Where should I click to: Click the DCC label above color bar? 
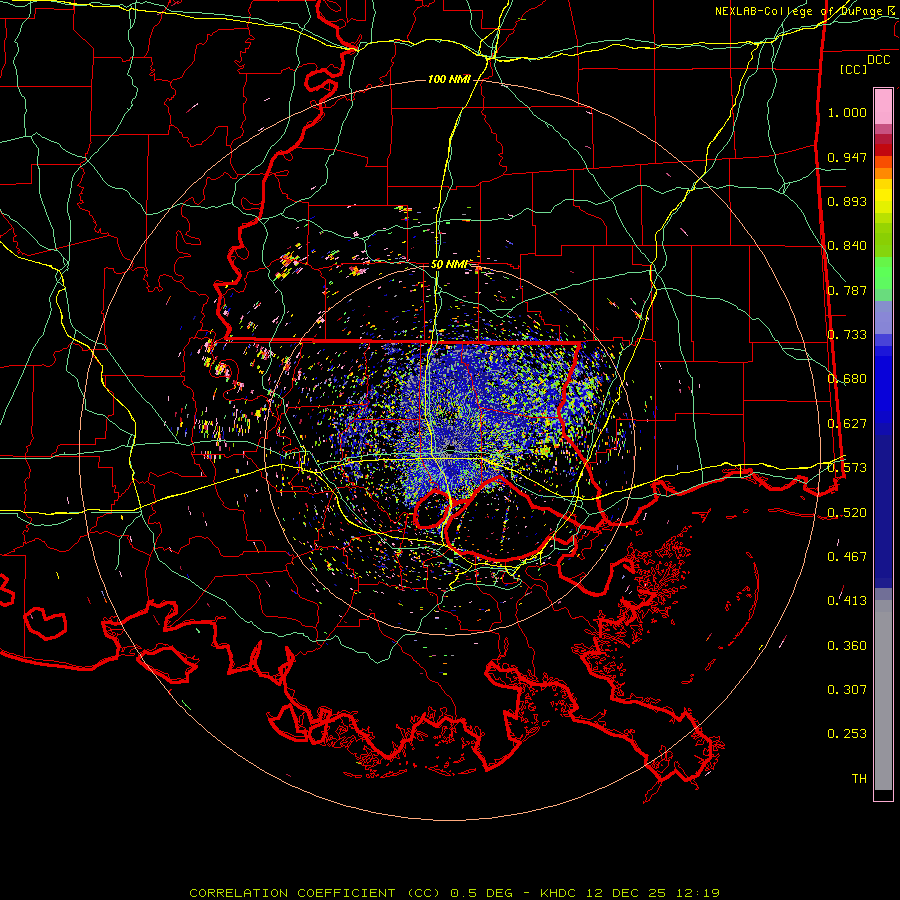pyautogui.click(x=878, y=60)
